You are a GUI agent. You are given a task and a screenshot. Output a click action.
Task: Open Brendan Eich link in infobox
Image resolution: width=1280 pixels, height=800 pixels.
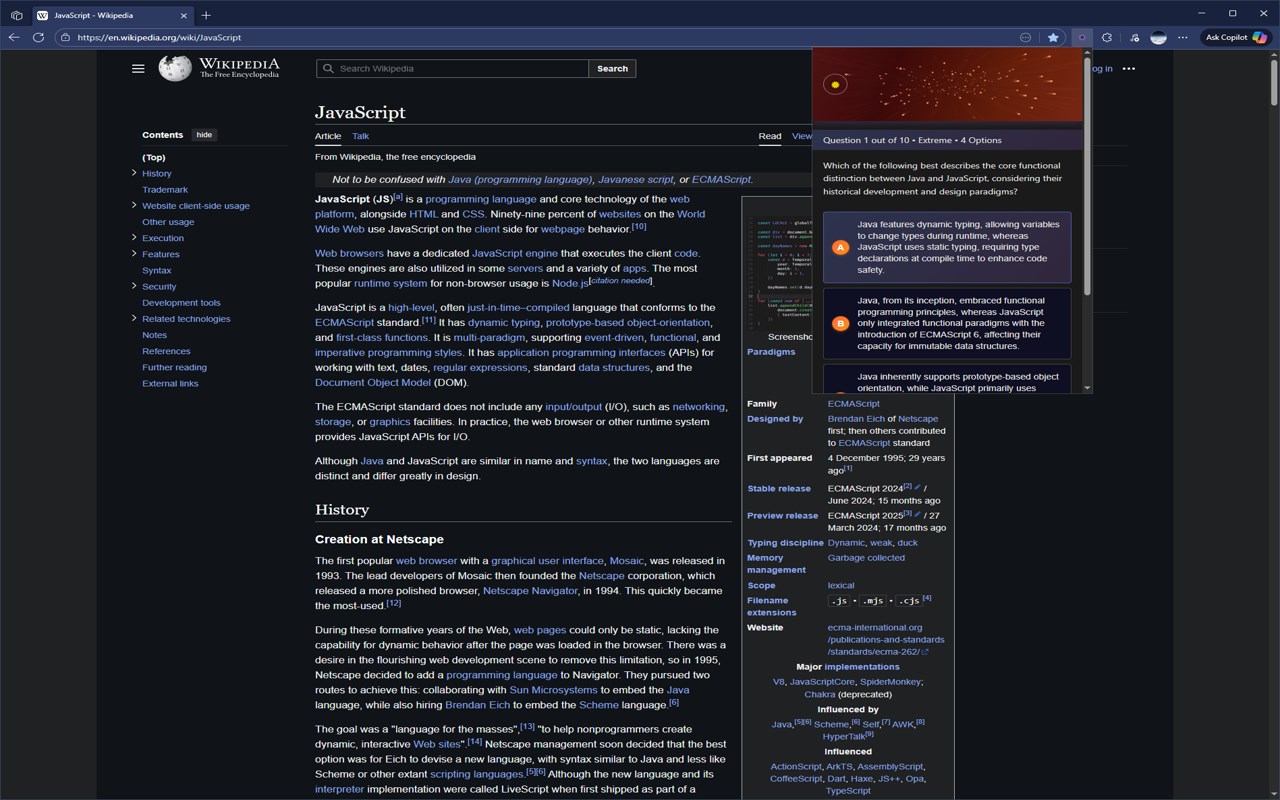pos(856,419)
